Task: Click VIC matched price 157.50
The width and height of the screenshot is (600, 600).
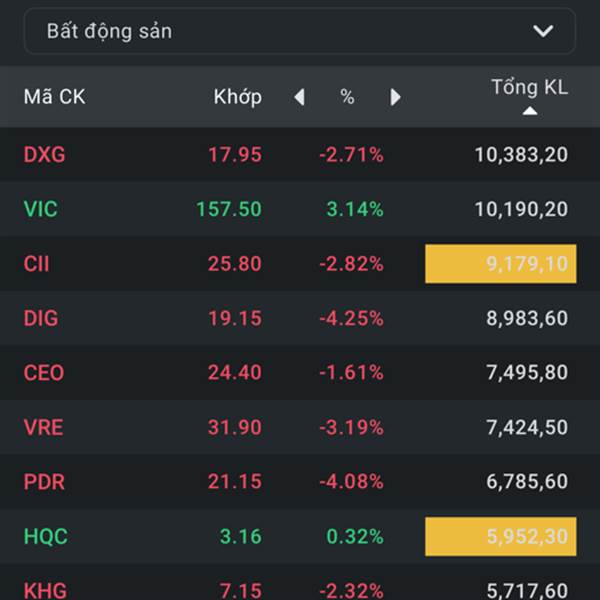Action: point(229,209)
